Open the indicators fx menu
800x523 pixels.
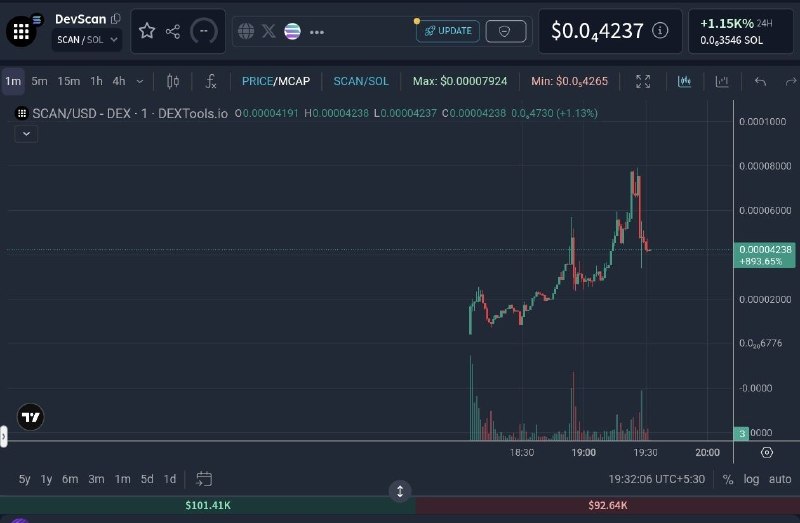tap(211, 81)
